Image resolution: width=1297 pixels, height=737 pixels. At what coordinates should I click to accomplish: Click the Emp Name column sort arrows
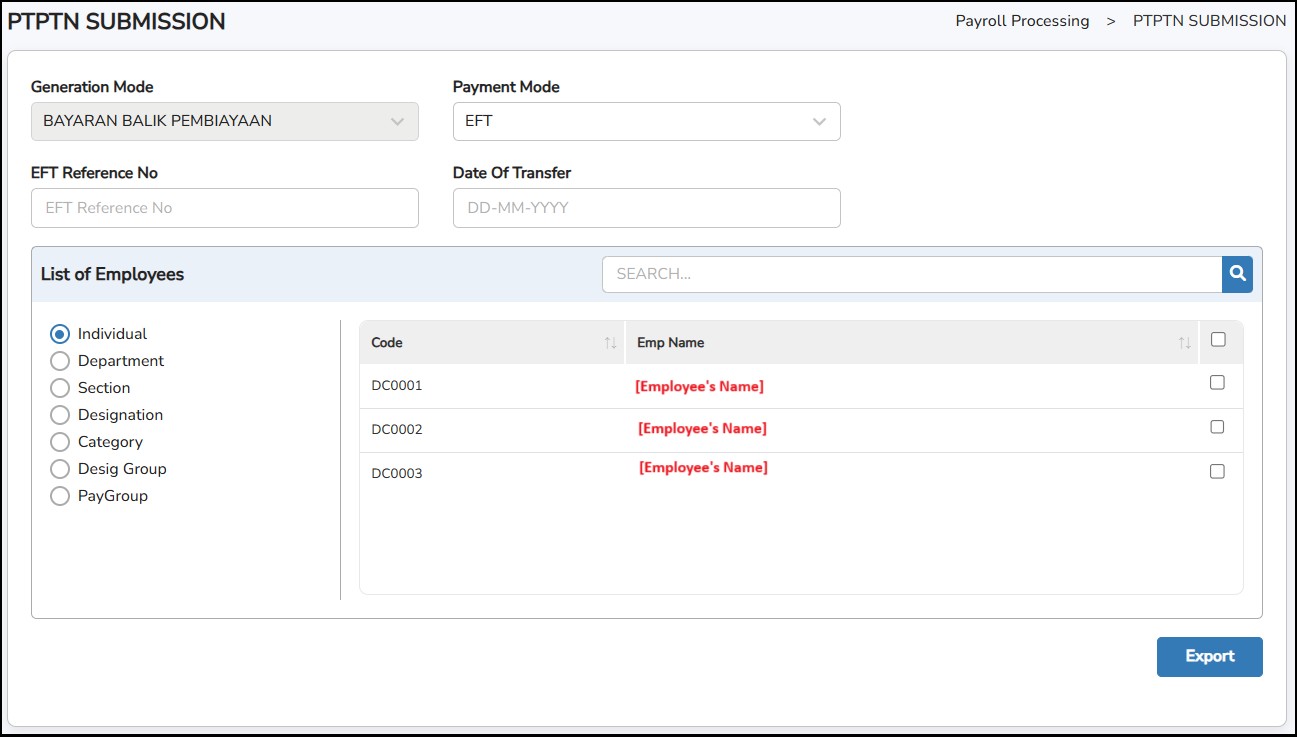point(1184,343)
